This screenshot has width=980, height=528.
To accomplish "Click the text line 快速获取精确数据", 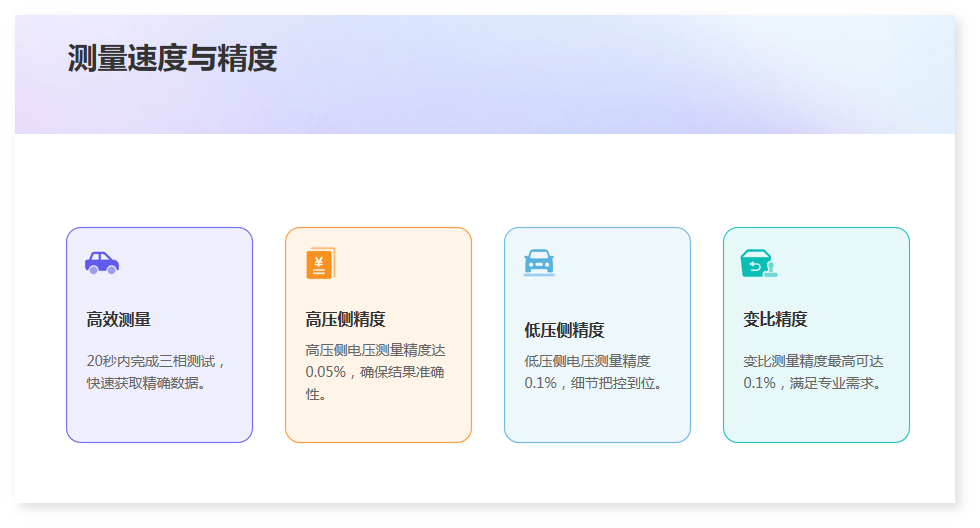I will click(x=146, y=383).
